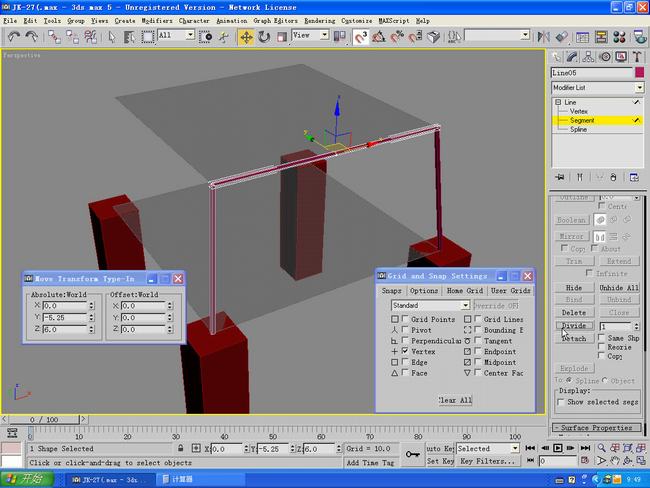
Task: Open the Modifiers menu
Action: point(157,21)
